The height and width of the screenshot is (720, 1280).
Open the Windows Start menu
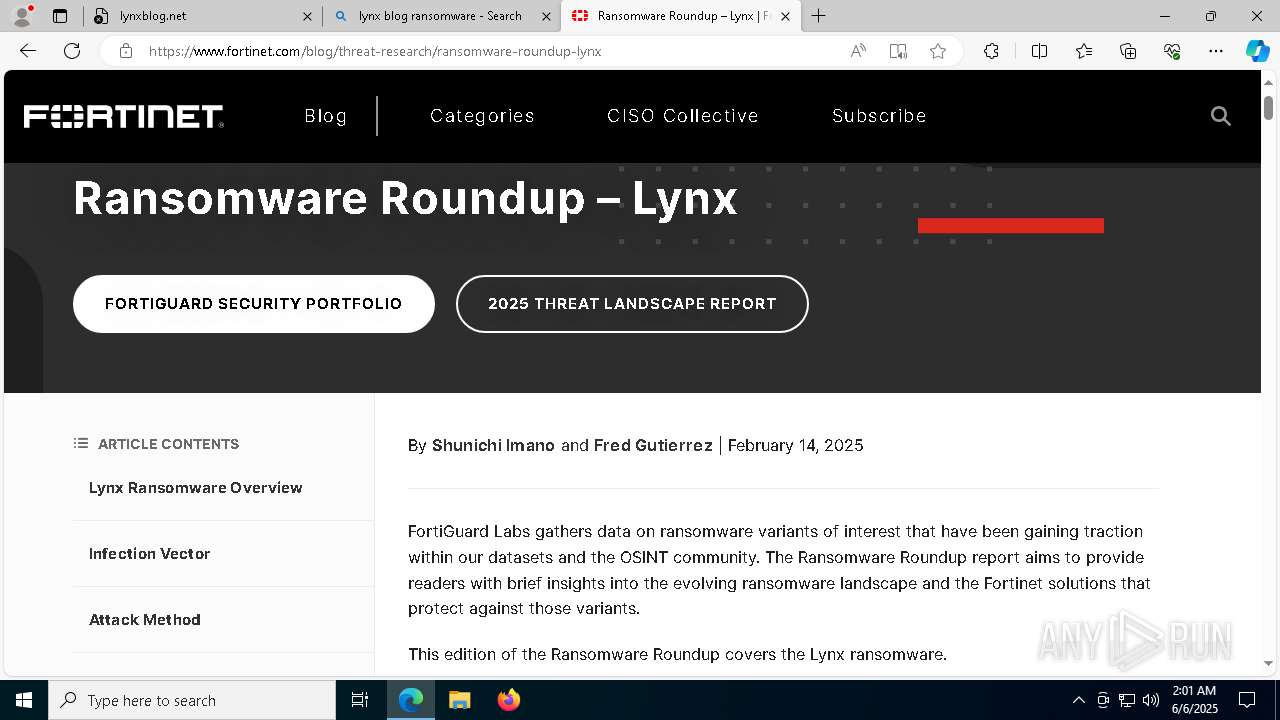click(24, 700)
